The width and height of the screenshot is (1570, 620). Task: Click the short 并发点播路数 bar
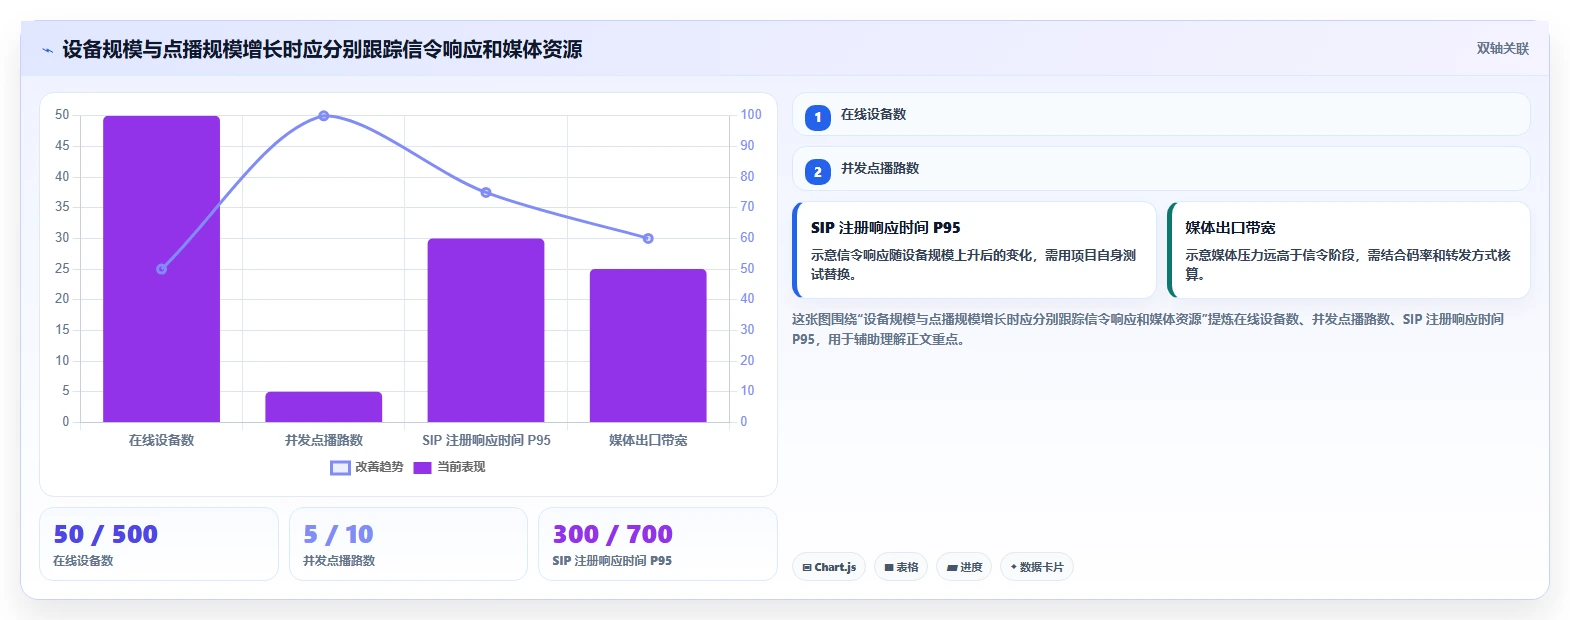pyautogui.click(x=323, y=407)
